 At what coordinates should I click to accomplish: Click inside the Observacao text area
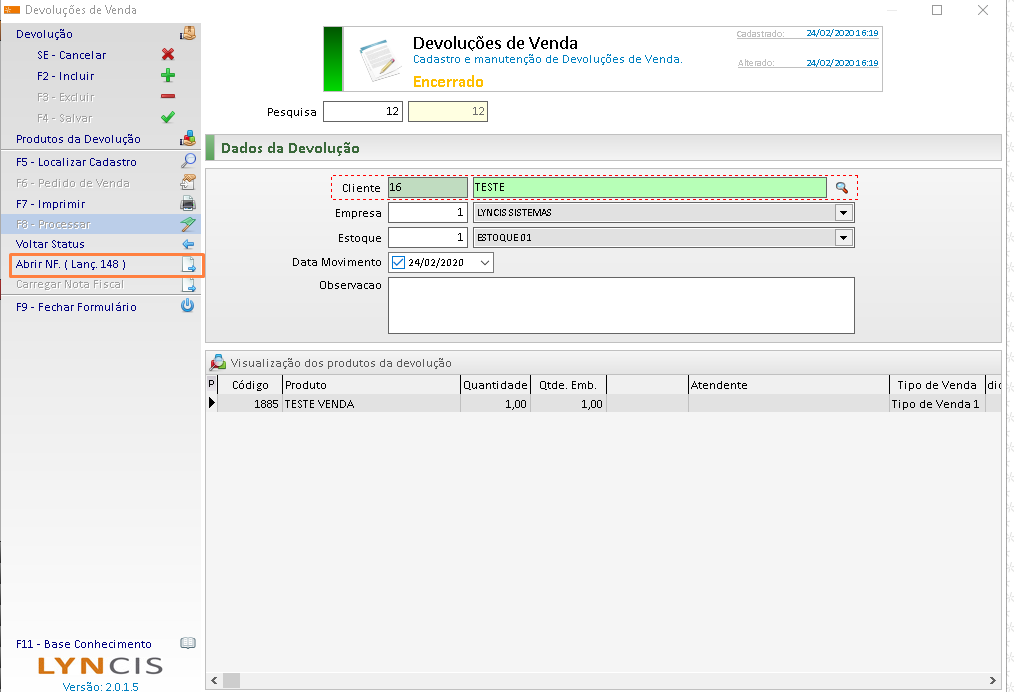(620, 305)
